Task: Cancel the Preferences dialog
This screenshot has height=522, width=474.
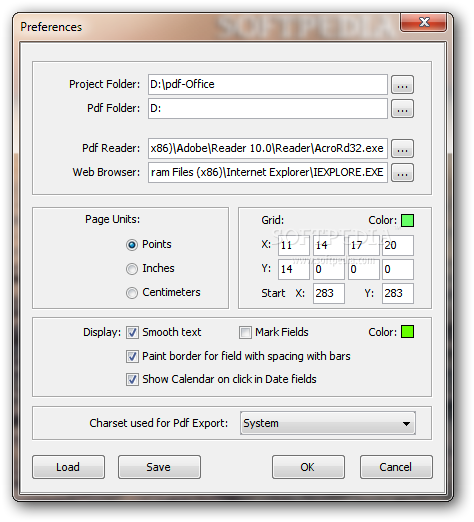Action: [x=396, y=467]
